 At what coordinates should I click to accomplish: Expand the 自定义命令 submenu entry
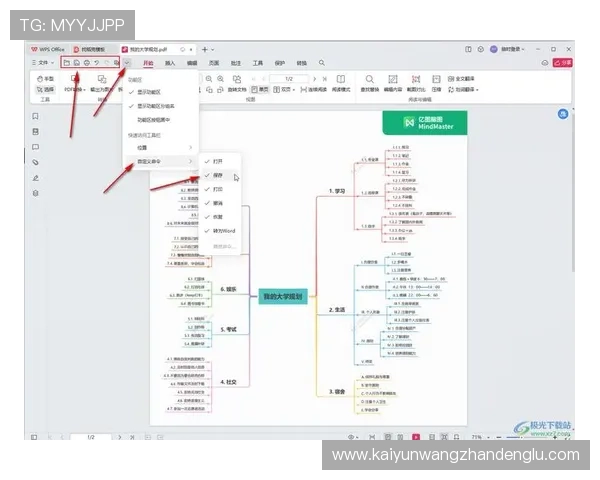point(160,161)
